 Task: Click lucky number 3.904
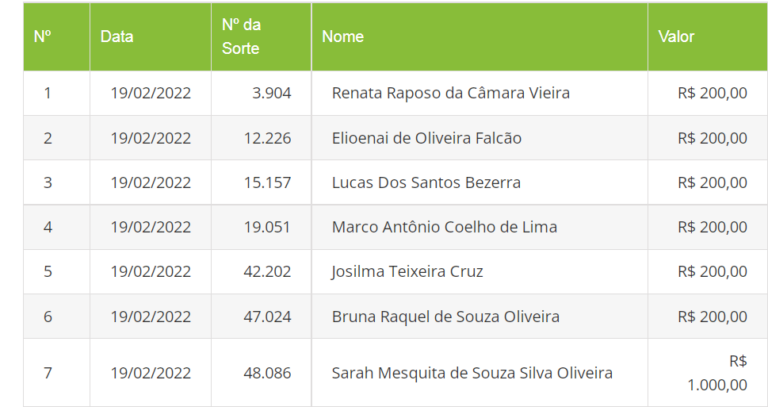pyautogui.click(x=272, y=93)
